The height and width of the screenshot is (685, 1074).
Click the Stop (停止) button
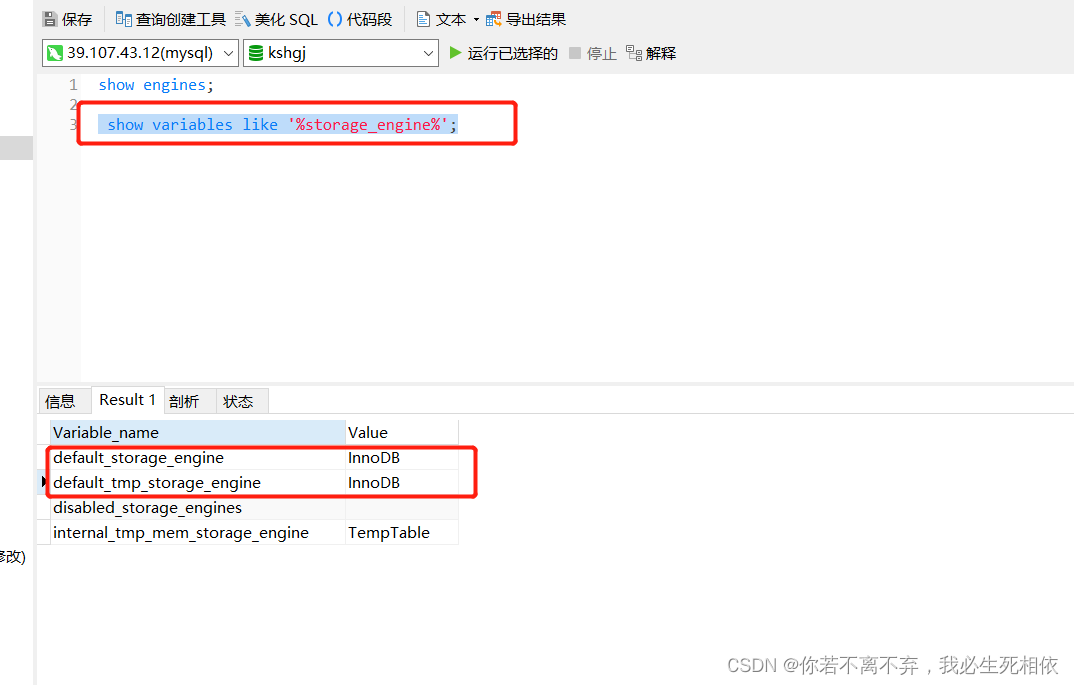coord(593,53)
